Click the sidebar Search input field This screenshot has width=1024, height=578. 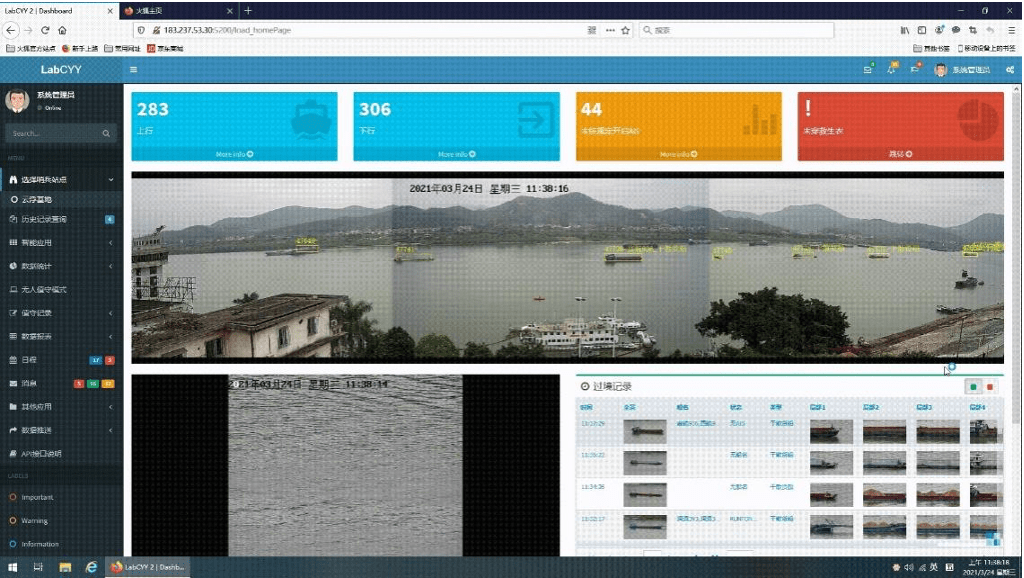pyautogui.click(x=52, y=133)
